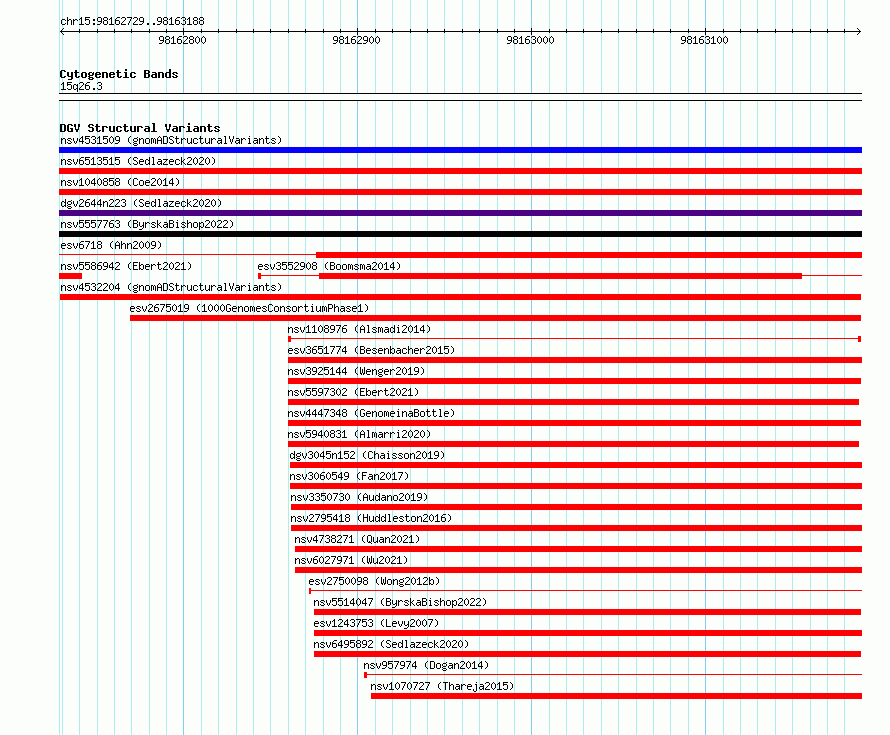Click ruler position 98162900
This screenshot has width=890, height=735.
click(x=356, y=40)
